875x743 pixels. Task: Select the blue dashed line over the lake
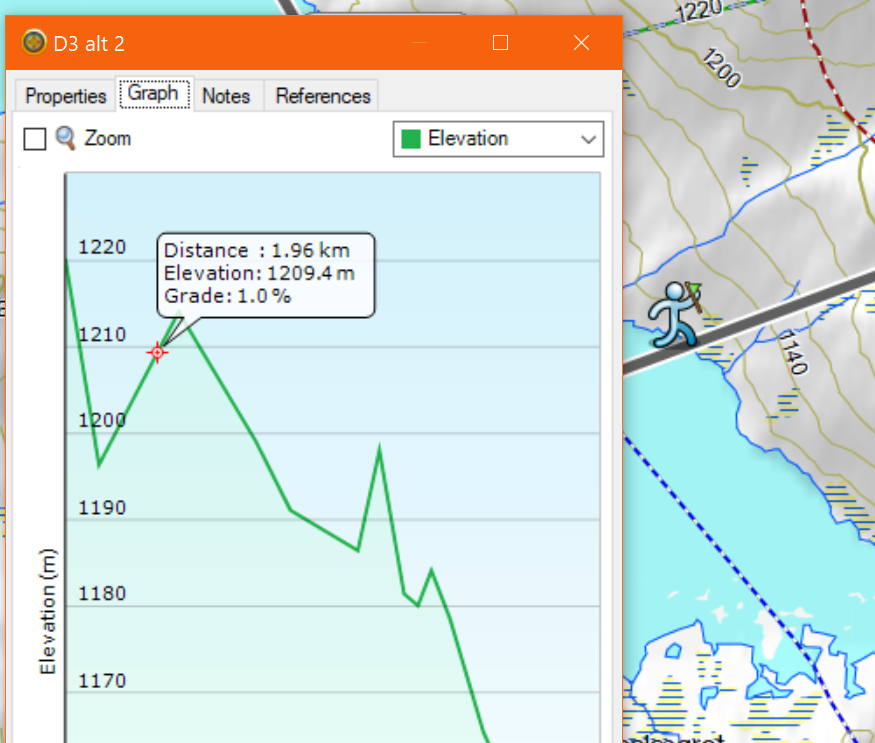pos(740,560)
